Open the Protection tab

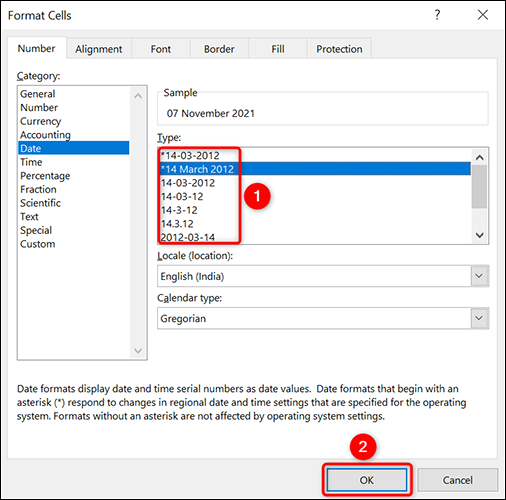pos(339,49)
